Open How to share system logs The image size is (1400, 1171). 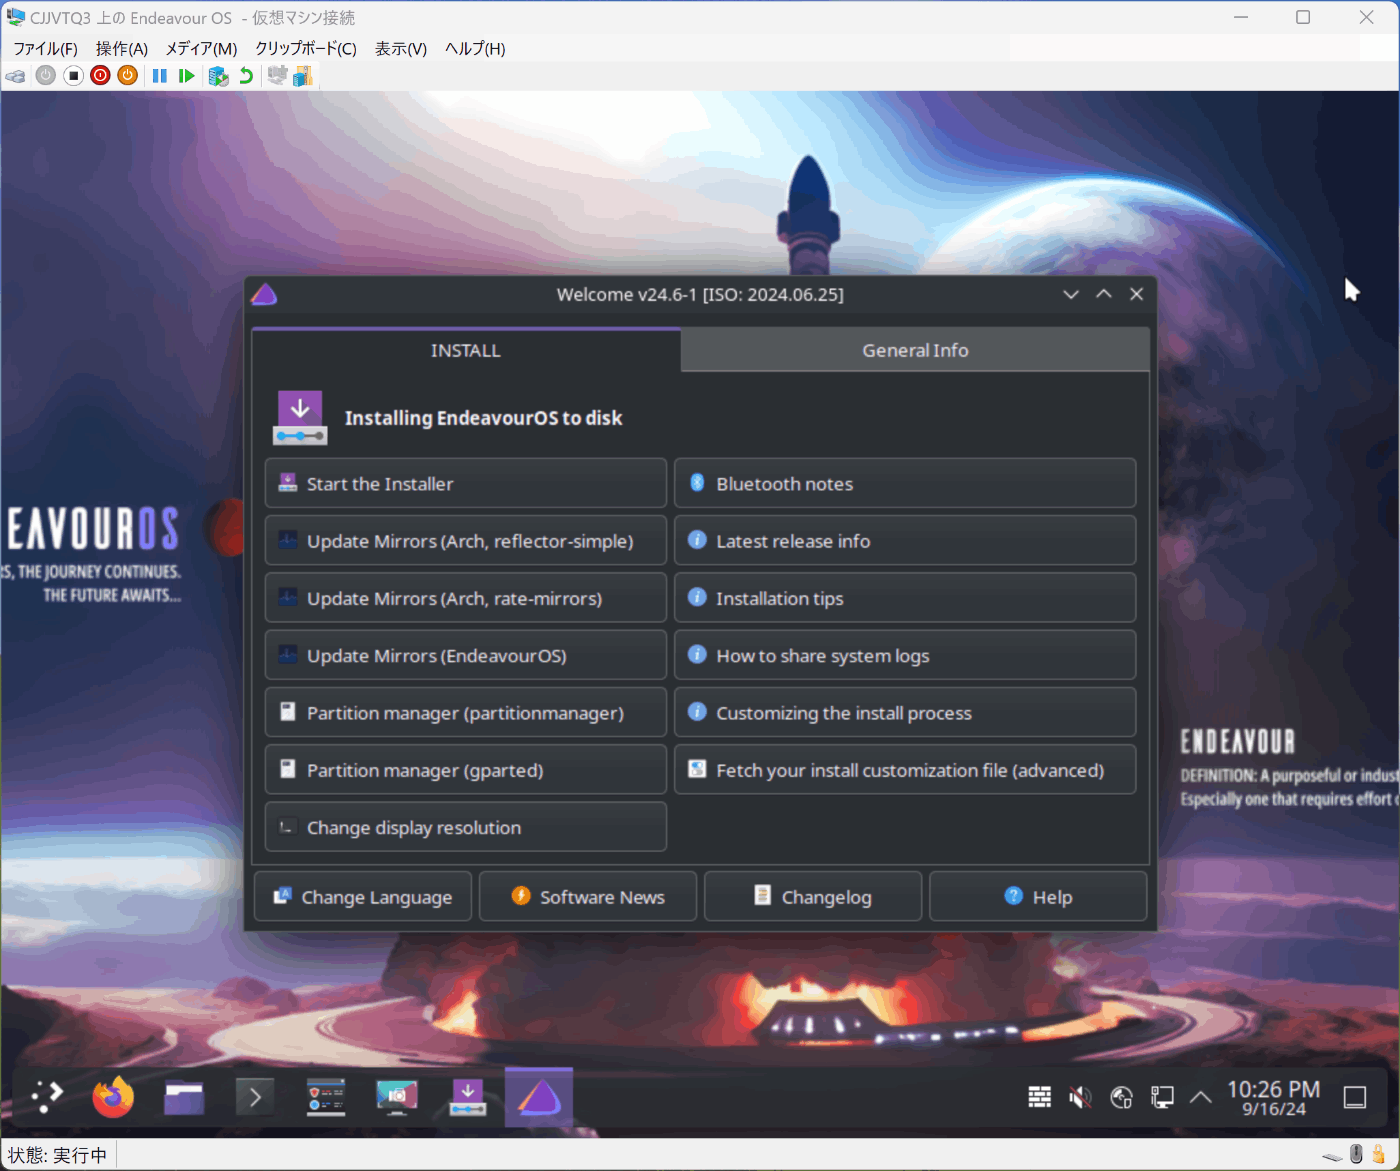click(905, 655)
